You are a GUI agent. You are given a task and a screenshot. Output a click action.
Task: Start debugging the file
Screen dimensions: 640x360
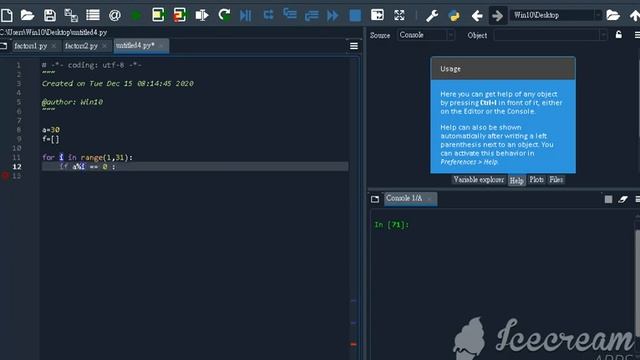tap(245, 16)
